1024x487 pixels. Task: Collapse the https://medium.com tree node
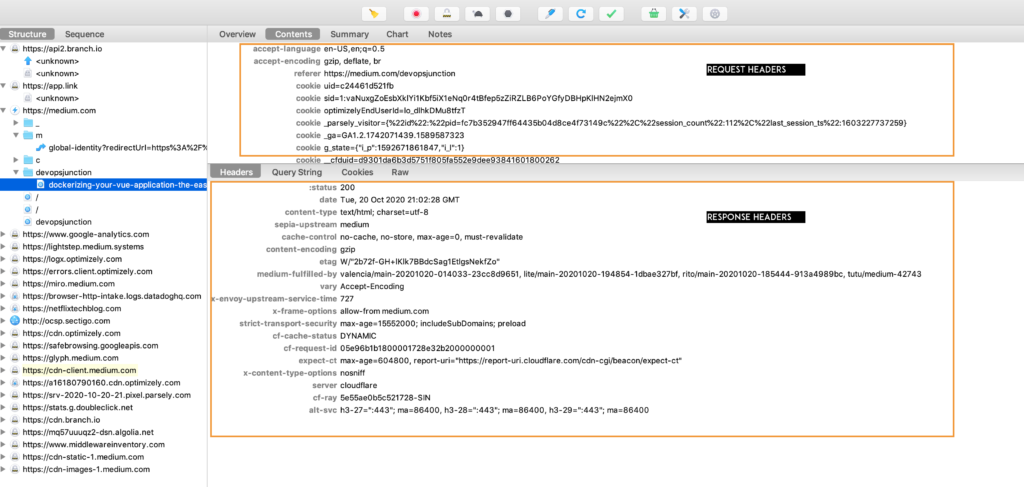tap(6, 110)
